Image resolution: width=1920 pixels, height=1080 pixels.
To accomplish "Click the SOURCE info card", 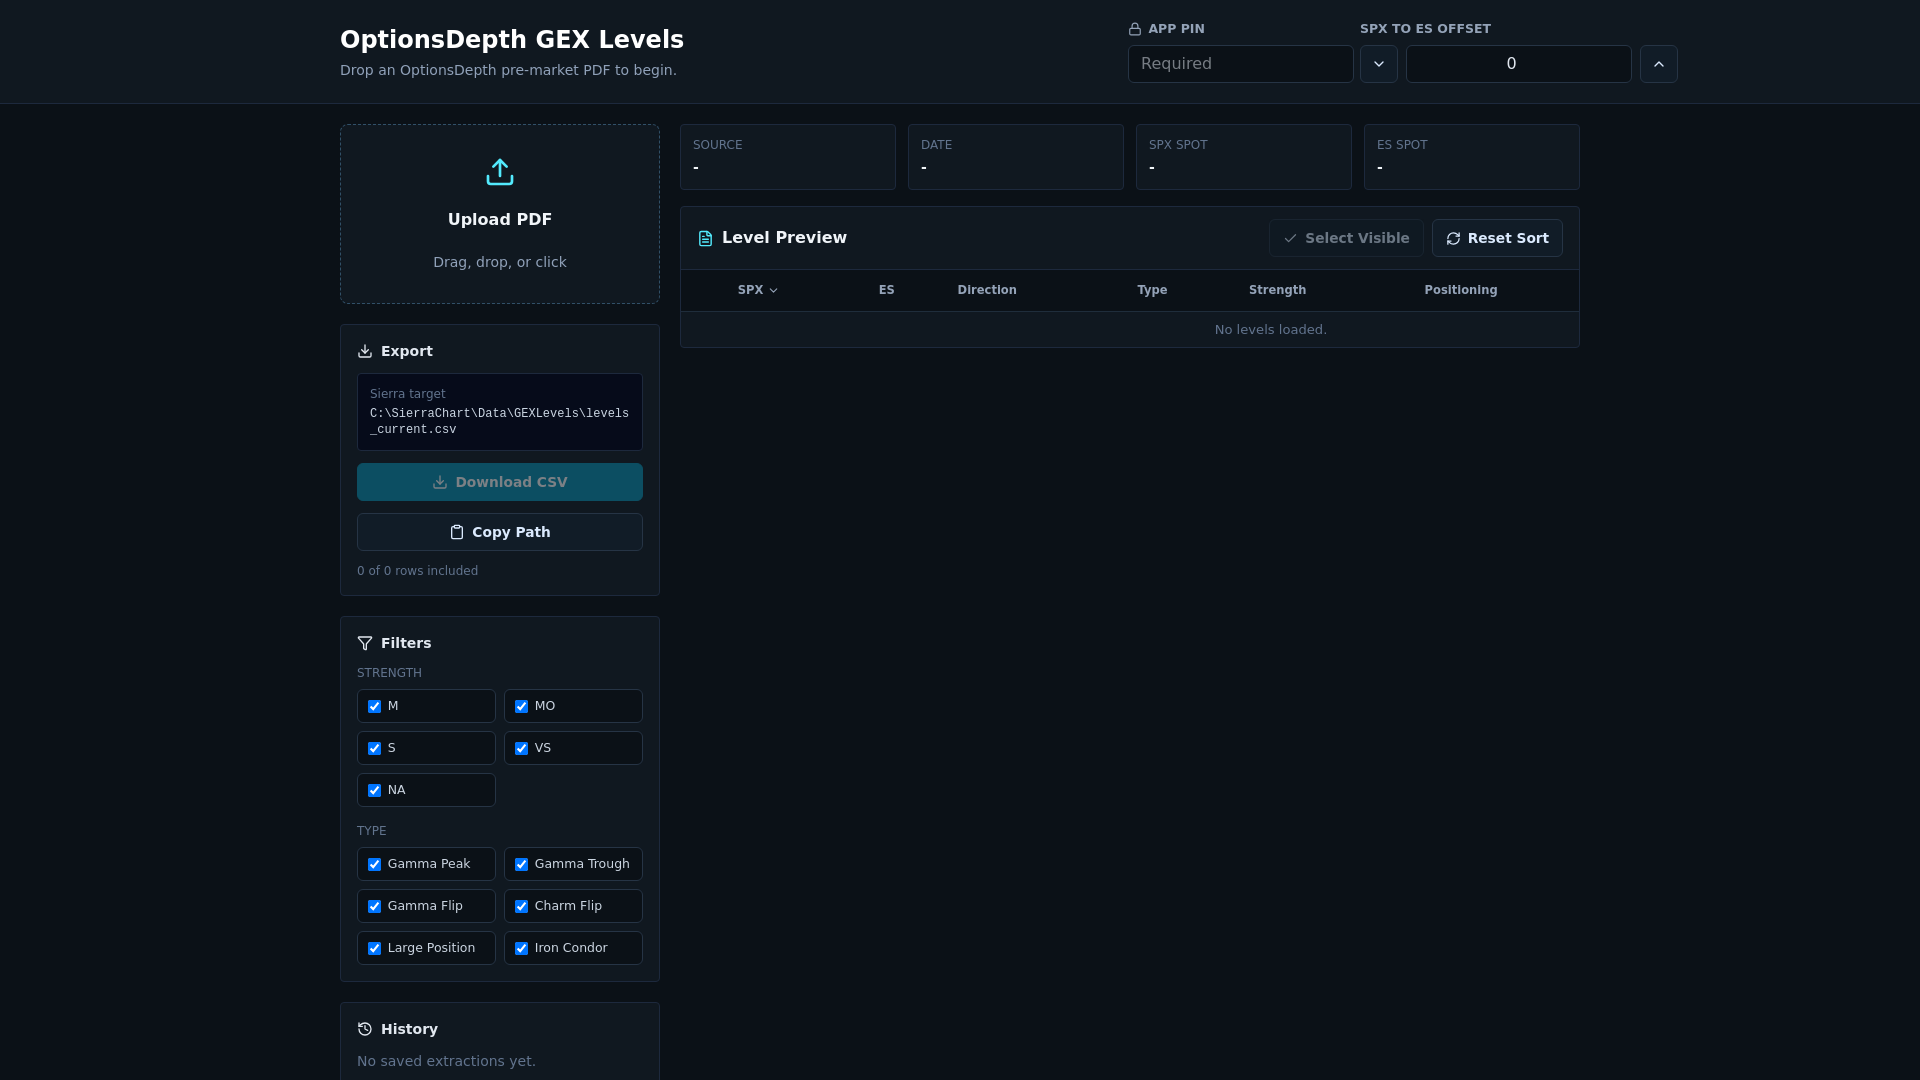I will tap(788, 157).
